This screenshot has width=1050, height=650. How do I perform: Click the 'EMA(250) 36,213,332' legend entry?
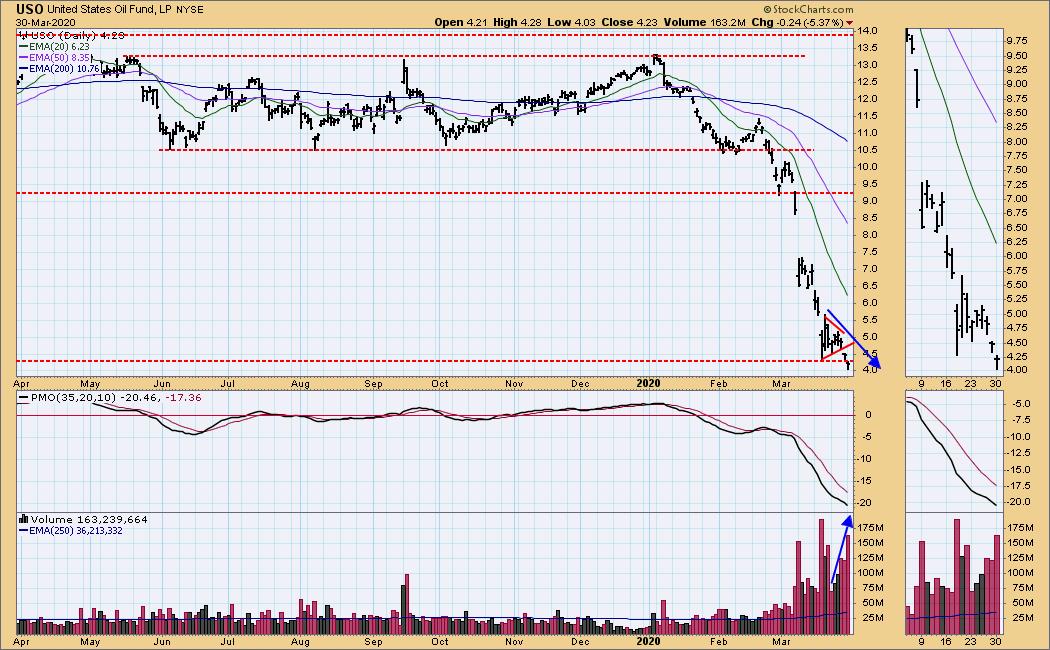75,531
